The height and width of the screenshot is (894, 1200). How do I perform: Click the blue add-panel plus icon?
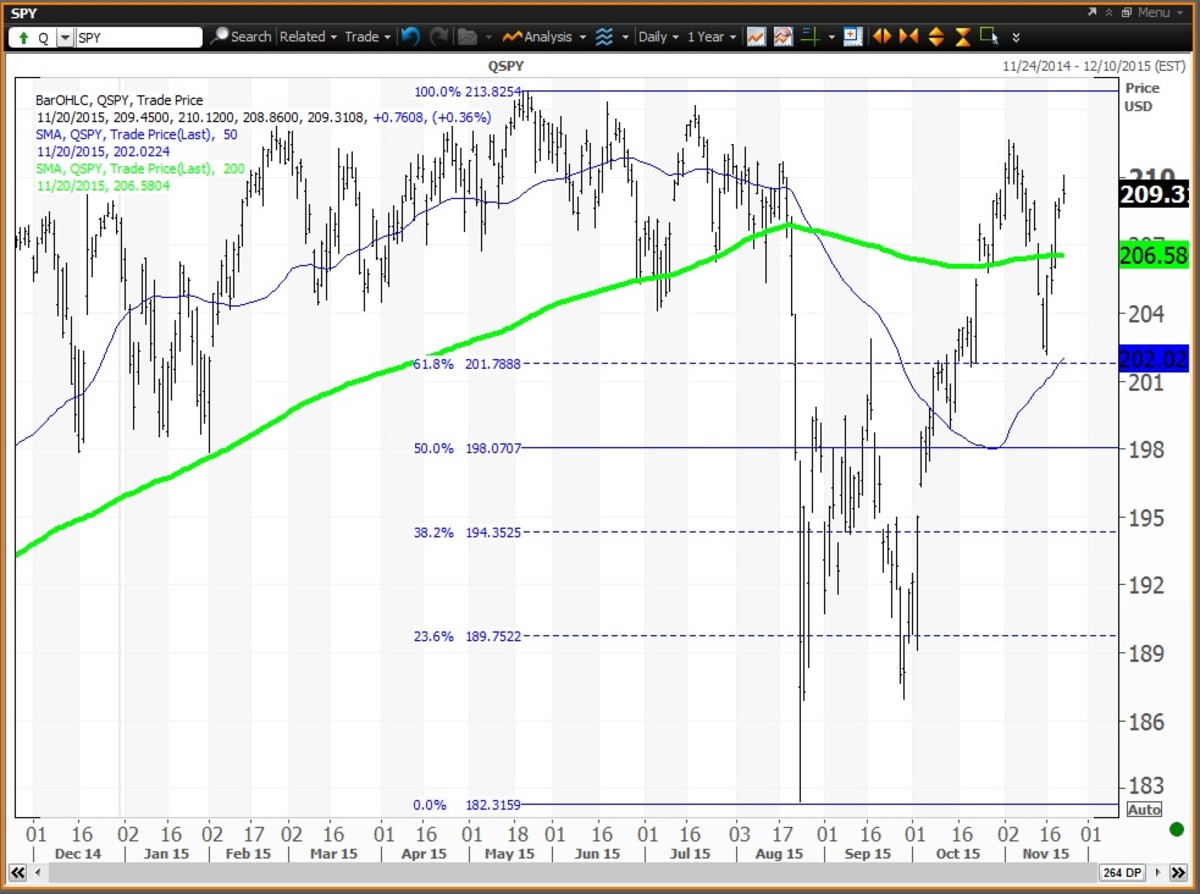coord(852,37)
